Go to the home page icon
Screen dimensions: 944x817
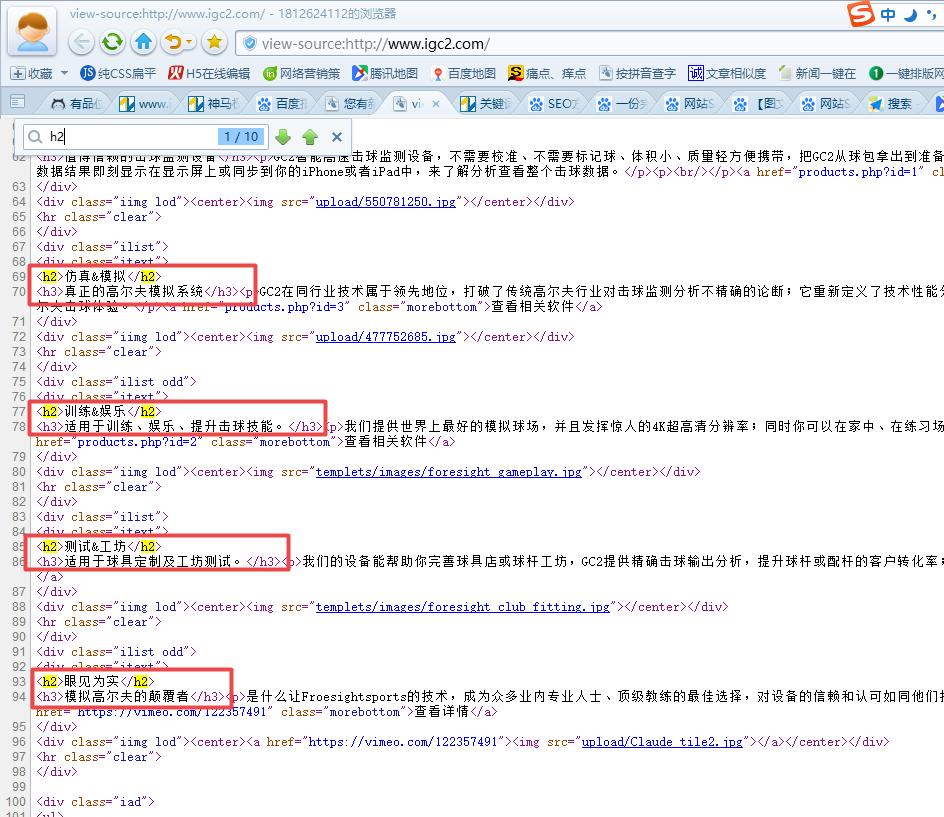pos(143,42)
